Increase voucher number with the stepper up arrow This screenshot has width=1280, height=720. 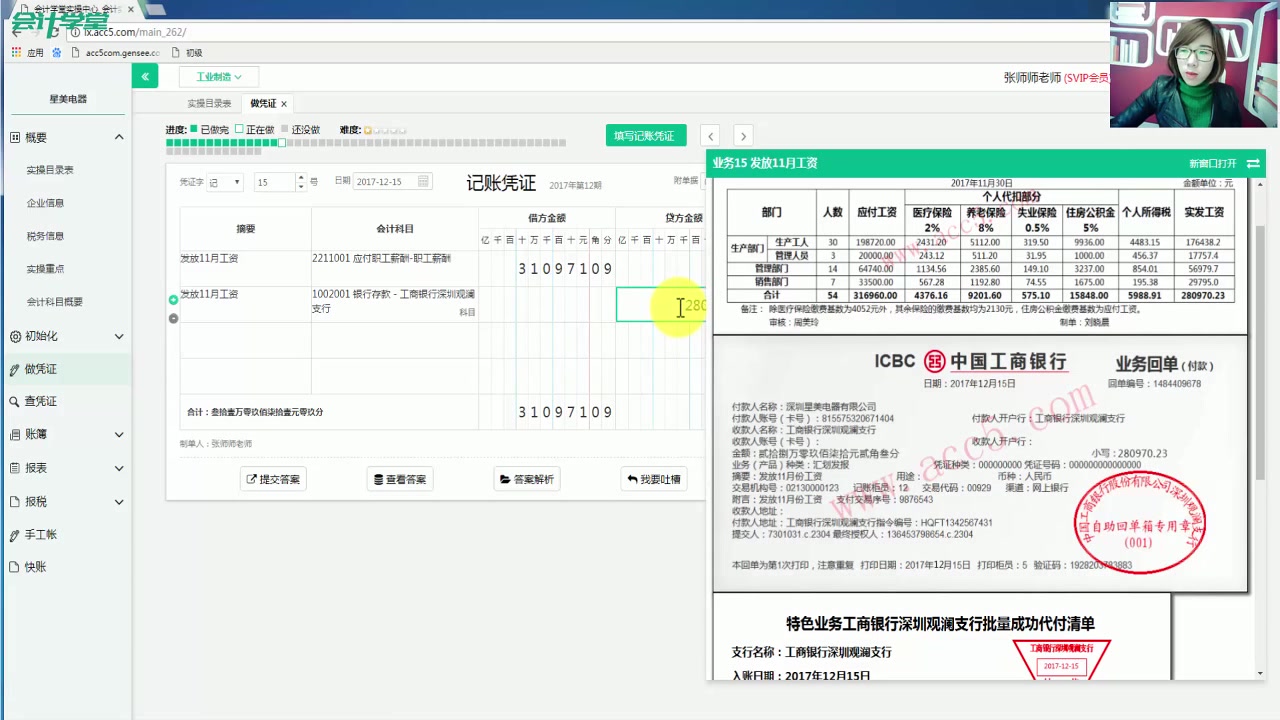pos(301,177)
